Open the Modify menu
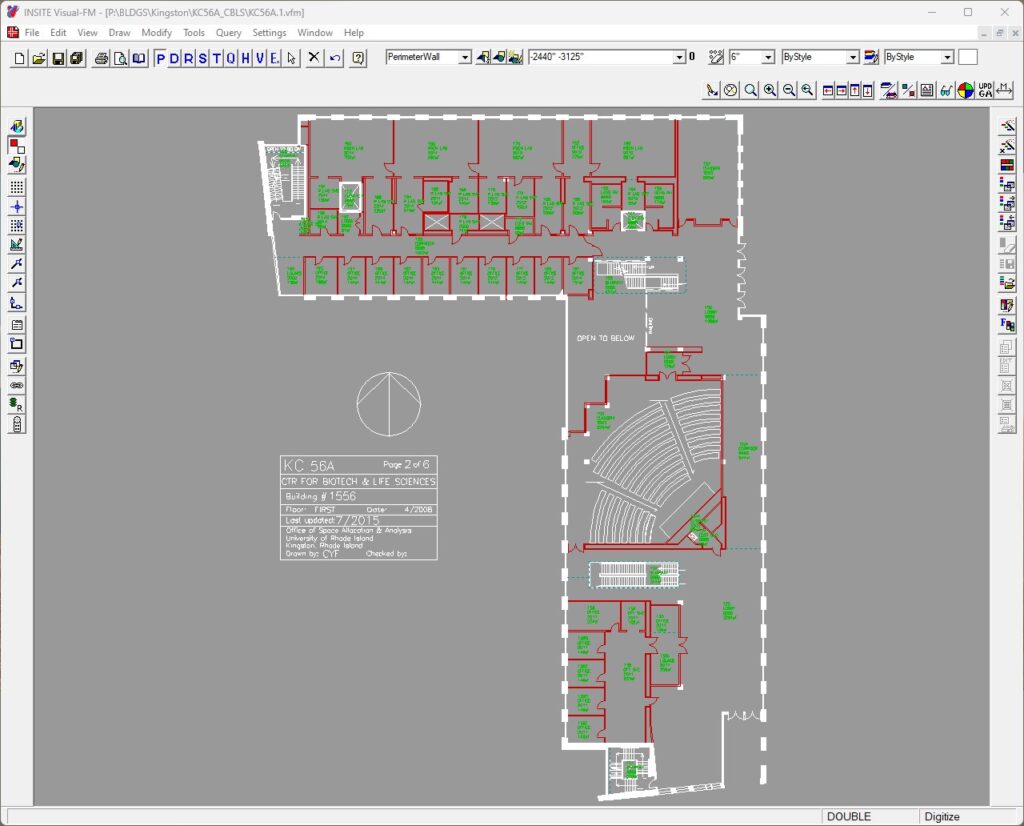This screenshot has width=1024, height=826. point(157,33)
